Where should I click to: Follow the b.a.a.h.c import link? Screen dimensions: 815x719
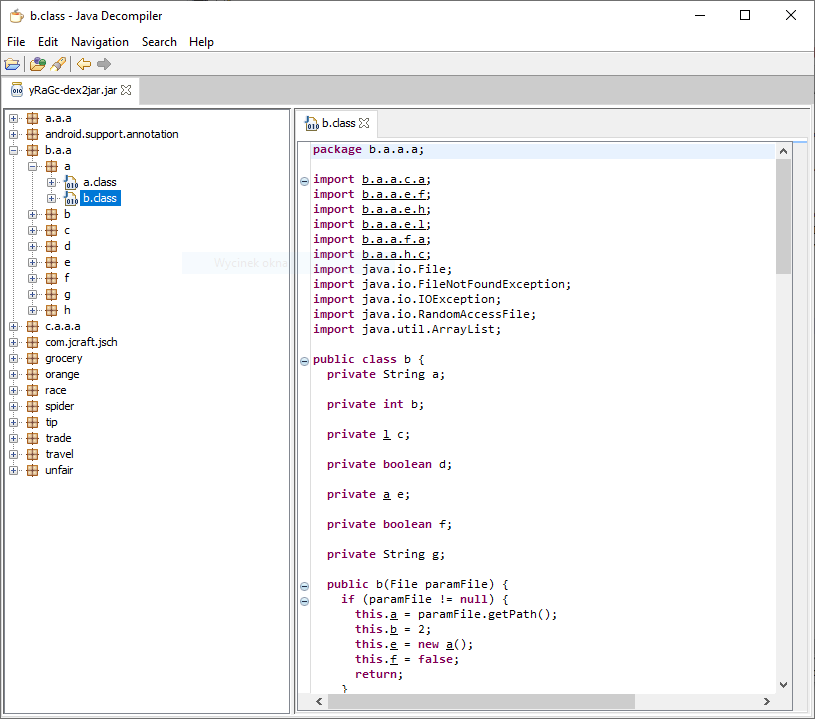click(395, 254)
